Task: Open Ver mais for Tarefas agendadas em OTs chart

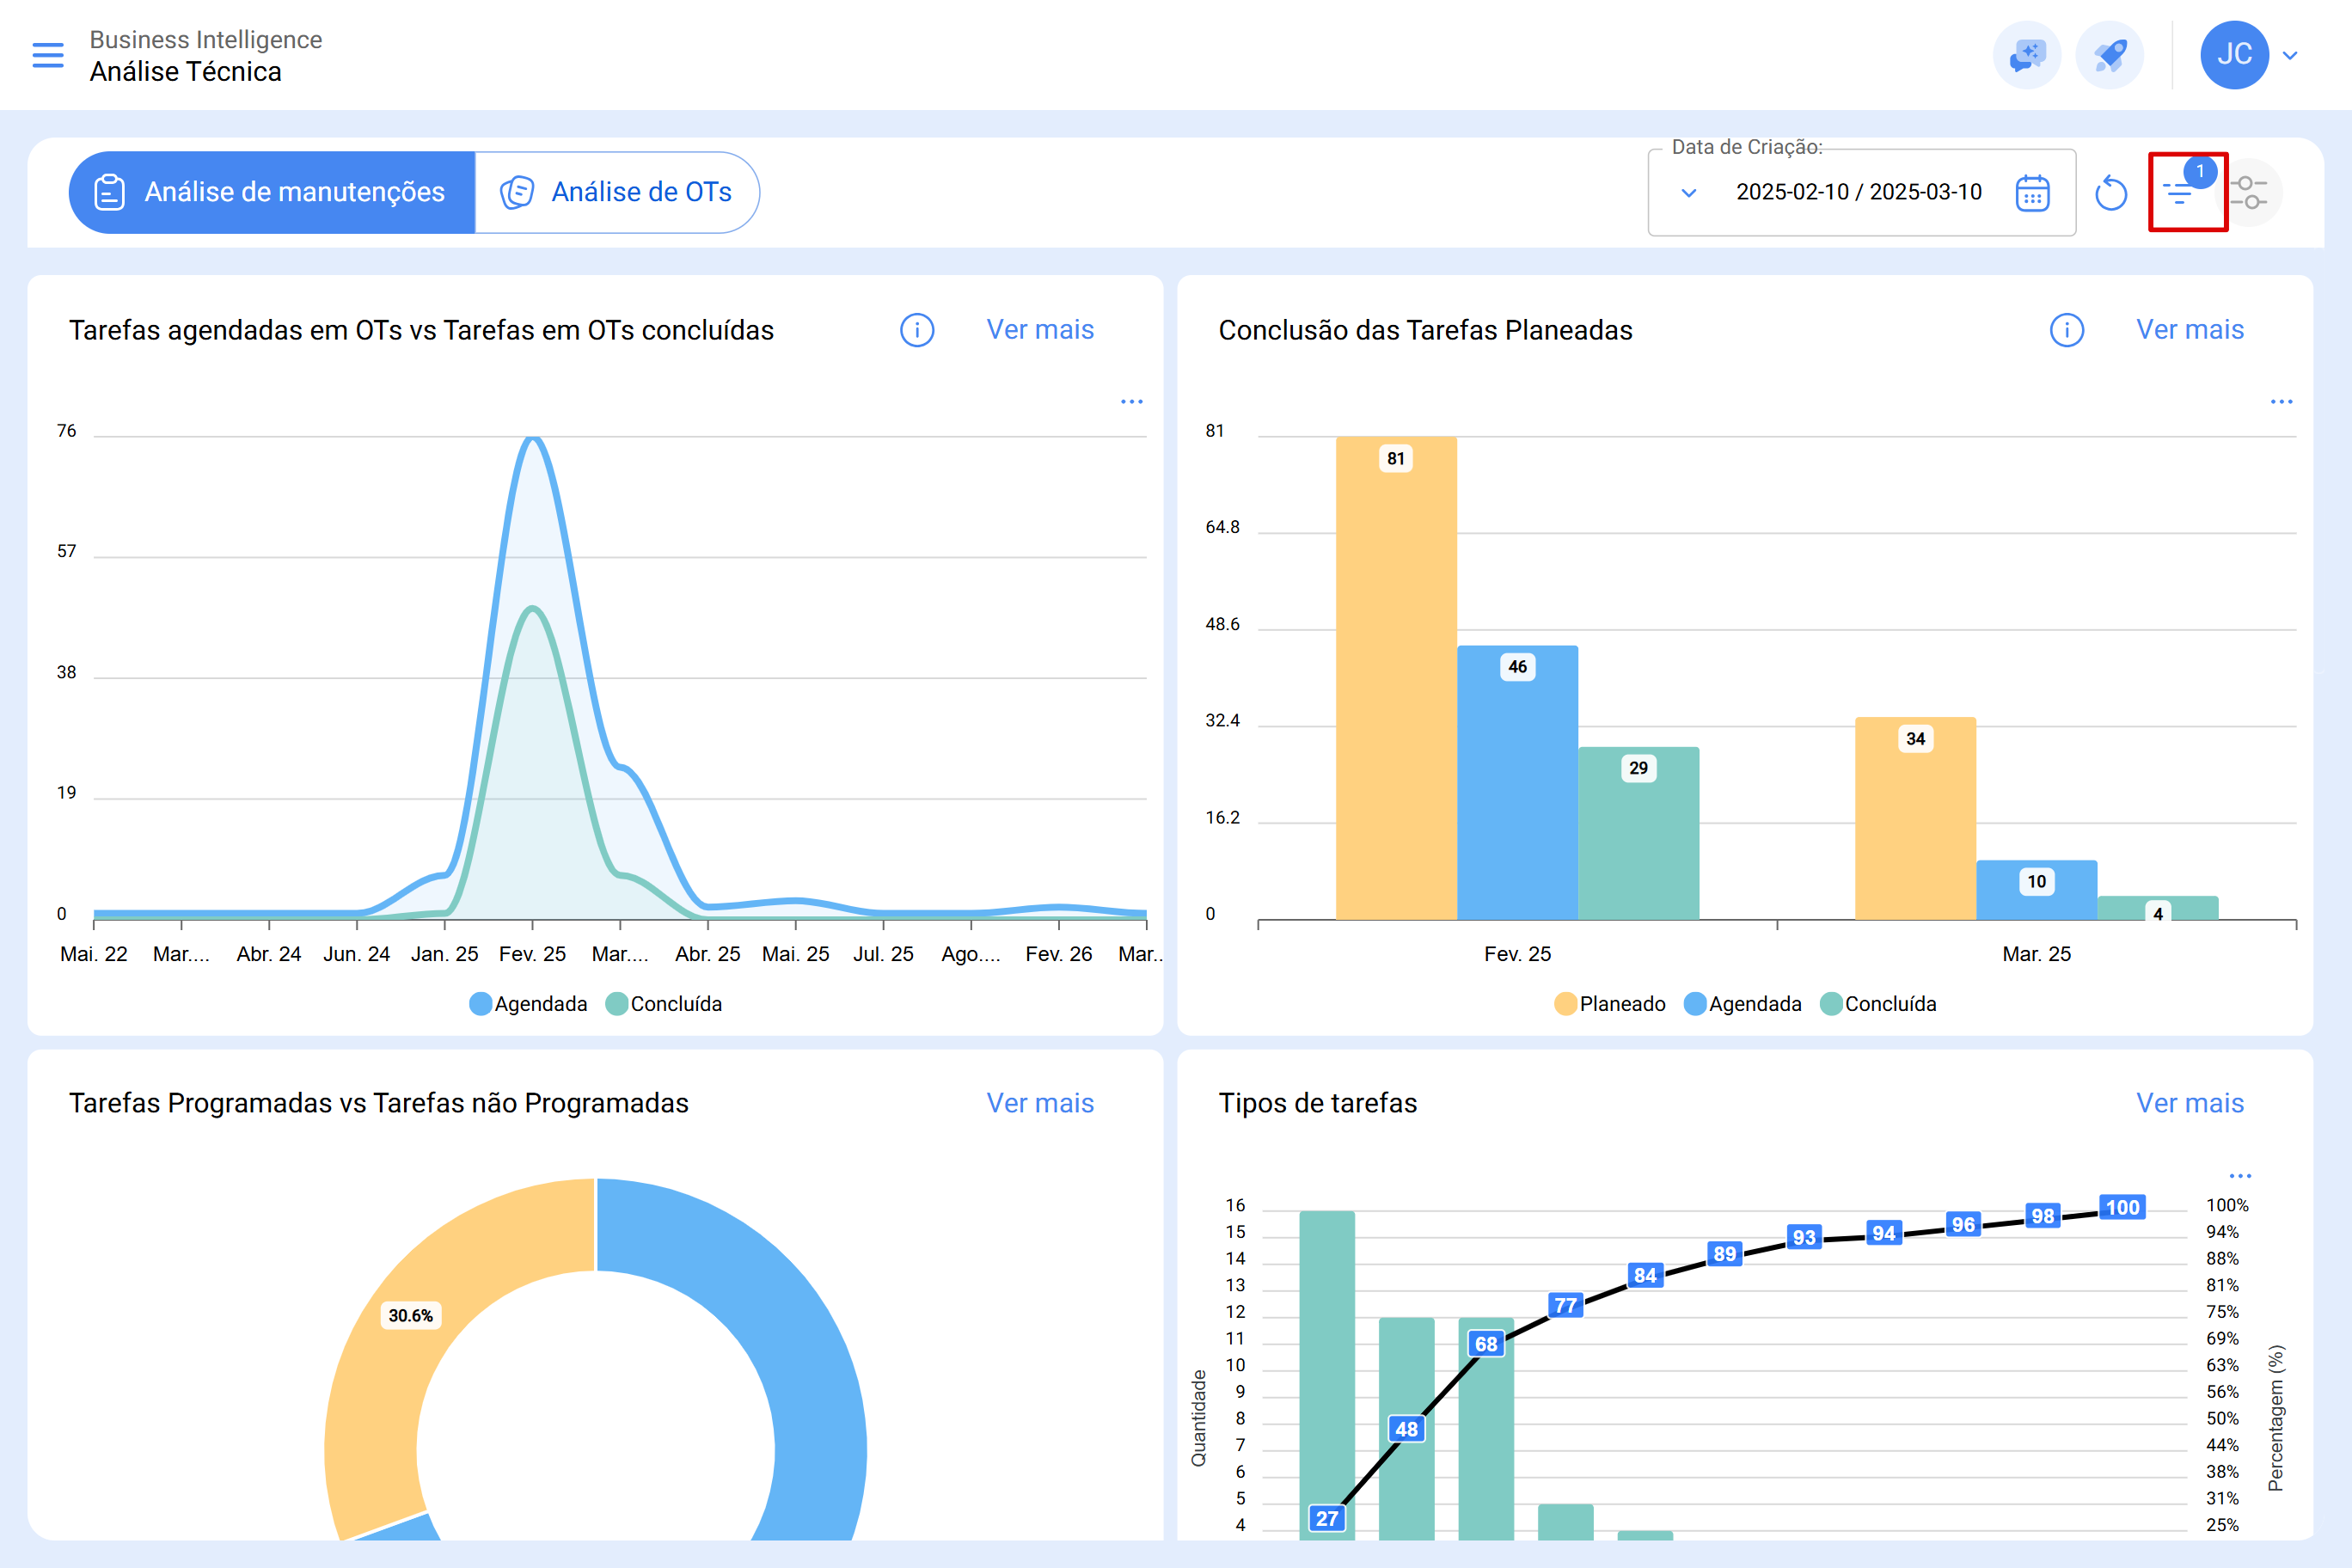Action: coord(1040,330)
